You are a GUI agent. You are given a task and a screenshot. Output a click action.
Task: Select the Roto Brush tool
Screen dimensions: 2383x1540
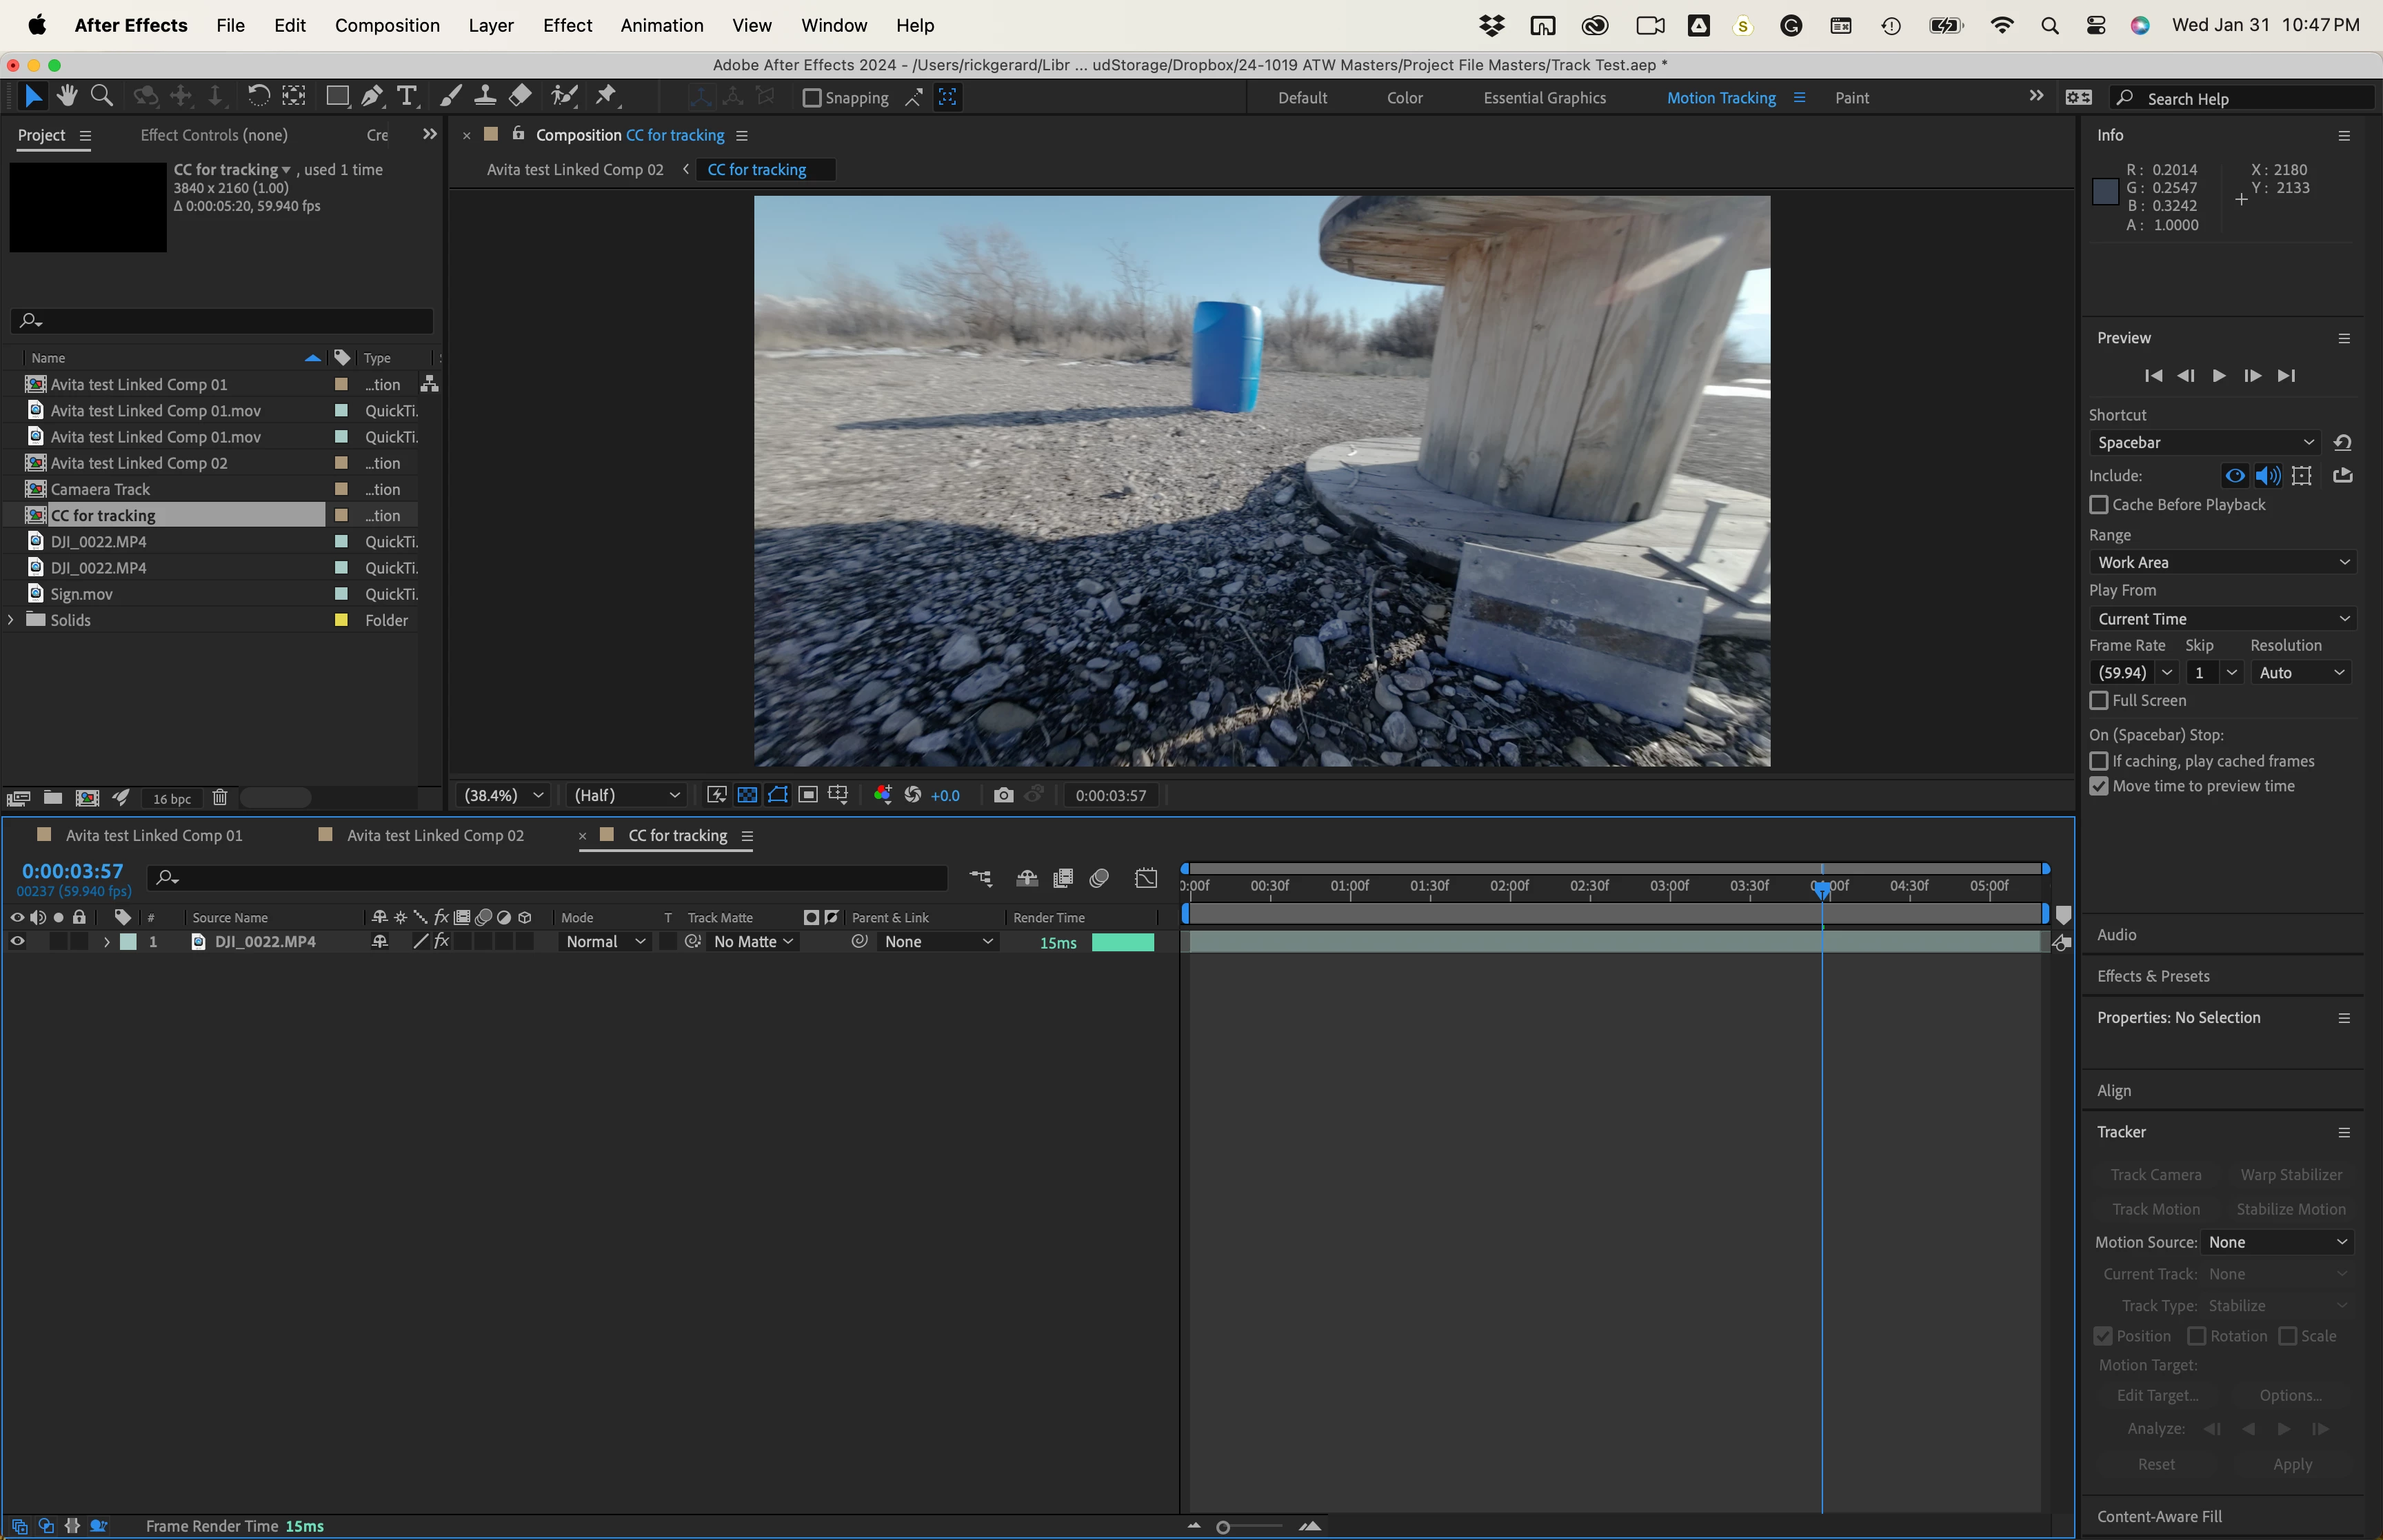coord(565,97)
